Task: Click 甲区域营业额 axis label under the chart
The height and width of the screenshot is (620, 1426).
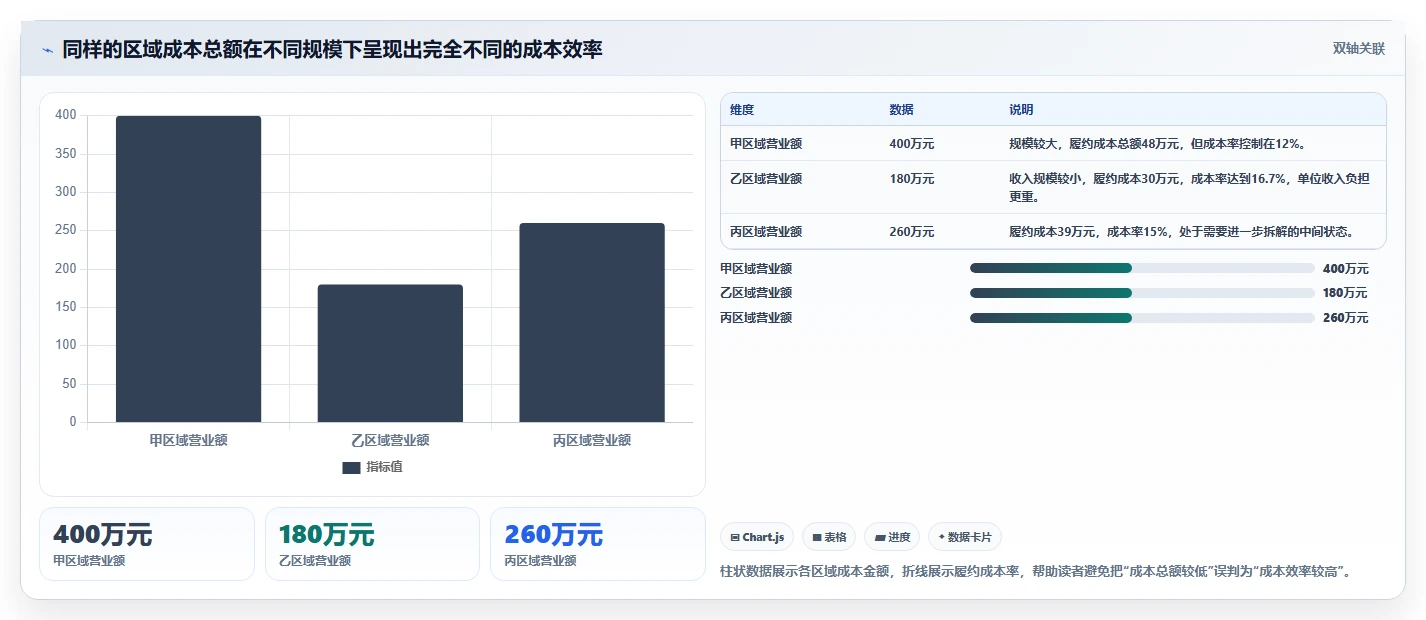Action: tap(189, 440)
